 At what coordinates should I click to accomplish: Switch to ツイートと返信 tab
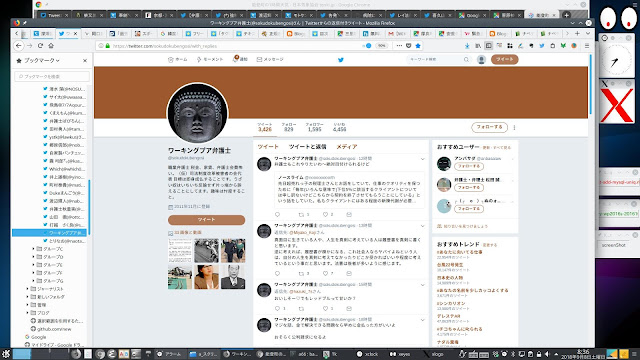pyautogui.click(x=308, y=147)
